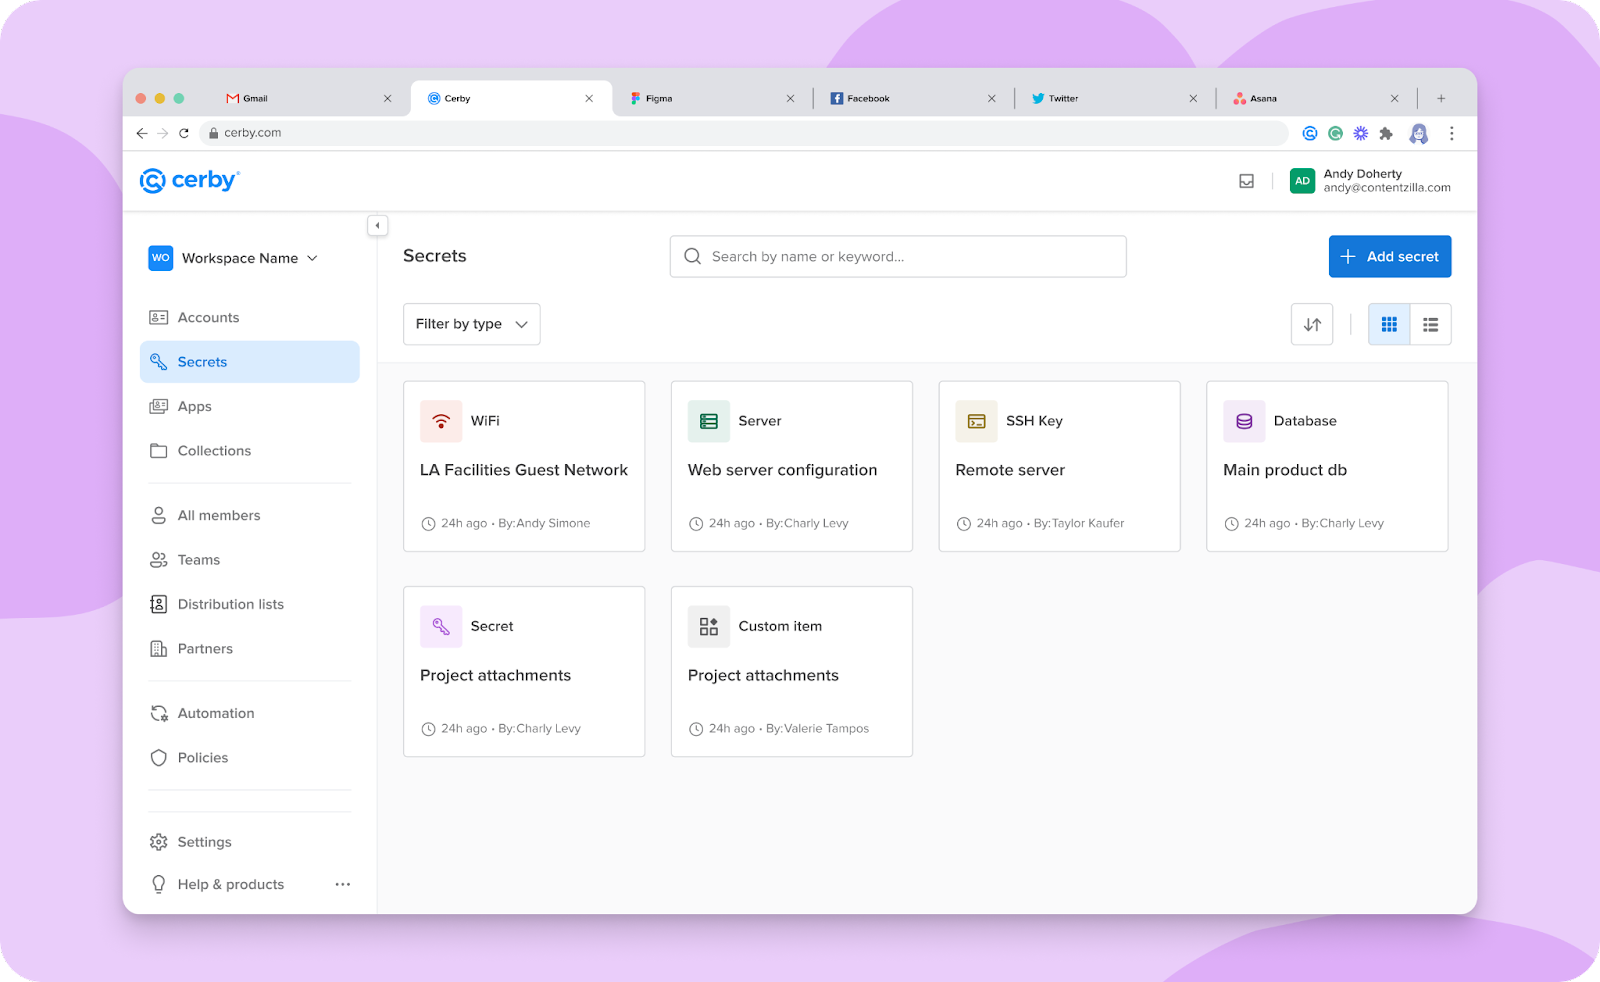Click the WiFi icon on LA Facilities card
Screen dimensions: 1600x982
(441, 421)
